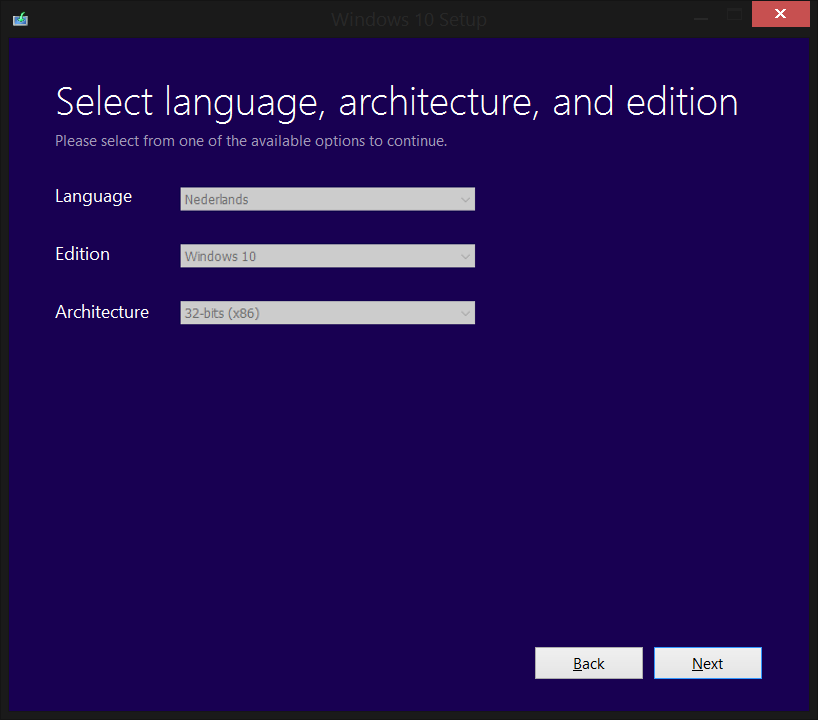Screen dimensions: 818x720
Task: Open the Language dropdown showing Nederlands
Action: 328,199
